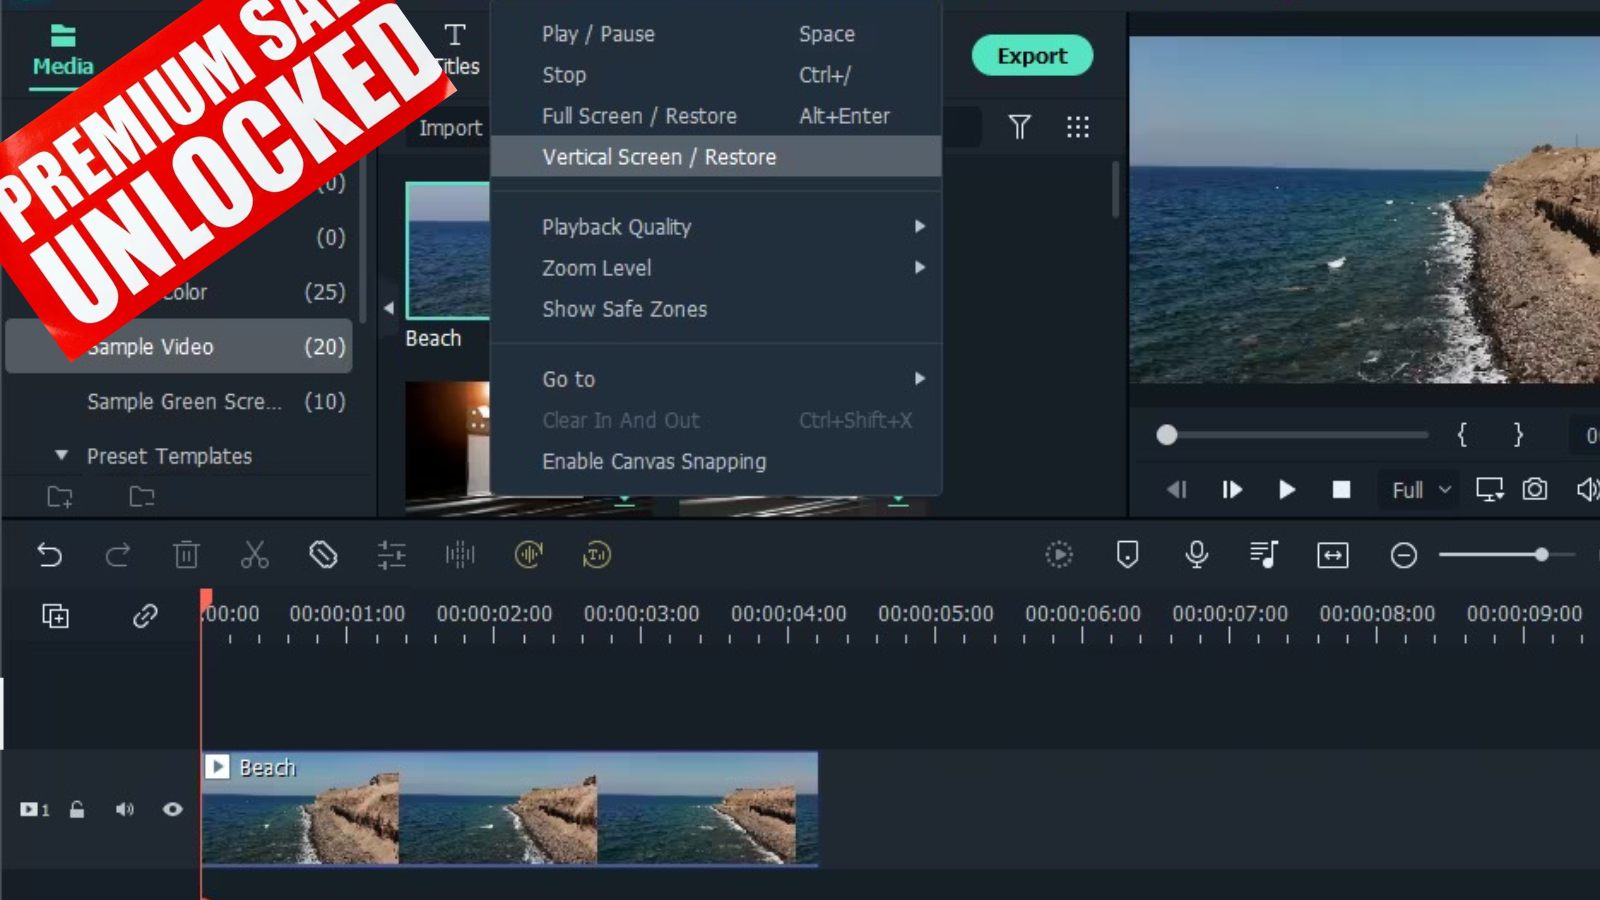Click the Undo icon
Image resolution: width=1600 pixels, height=900 pixels.
(x=51, y=555)
